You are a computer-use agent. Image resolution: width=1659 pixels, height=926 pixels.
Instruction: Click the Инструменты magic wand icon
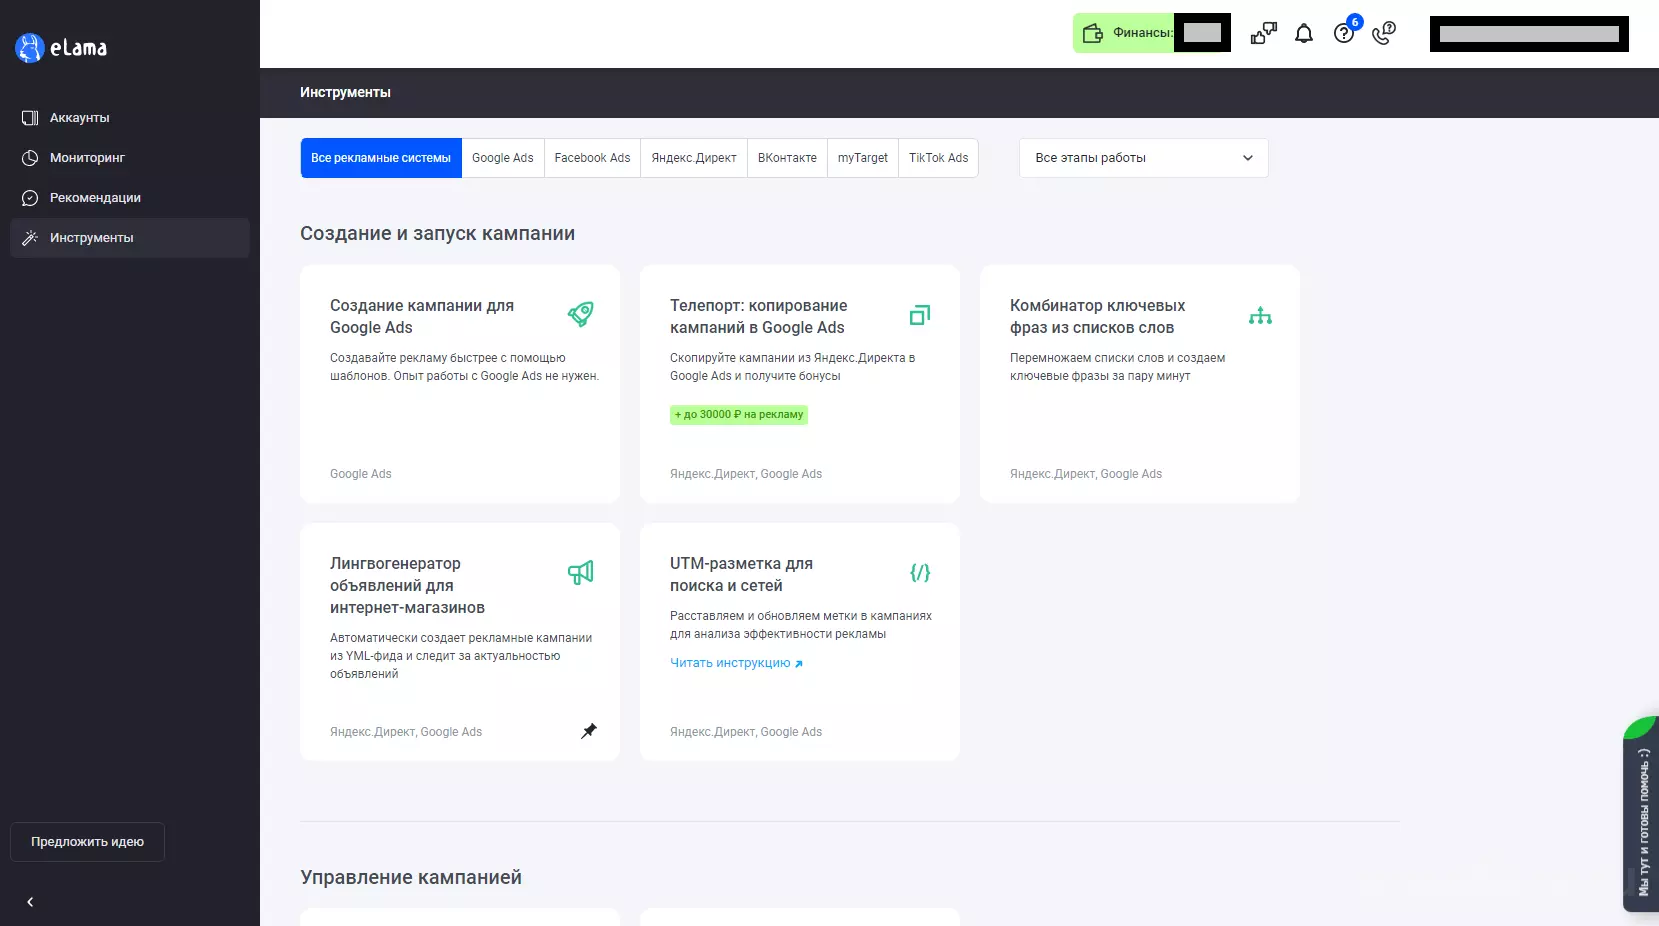point(30,238)
